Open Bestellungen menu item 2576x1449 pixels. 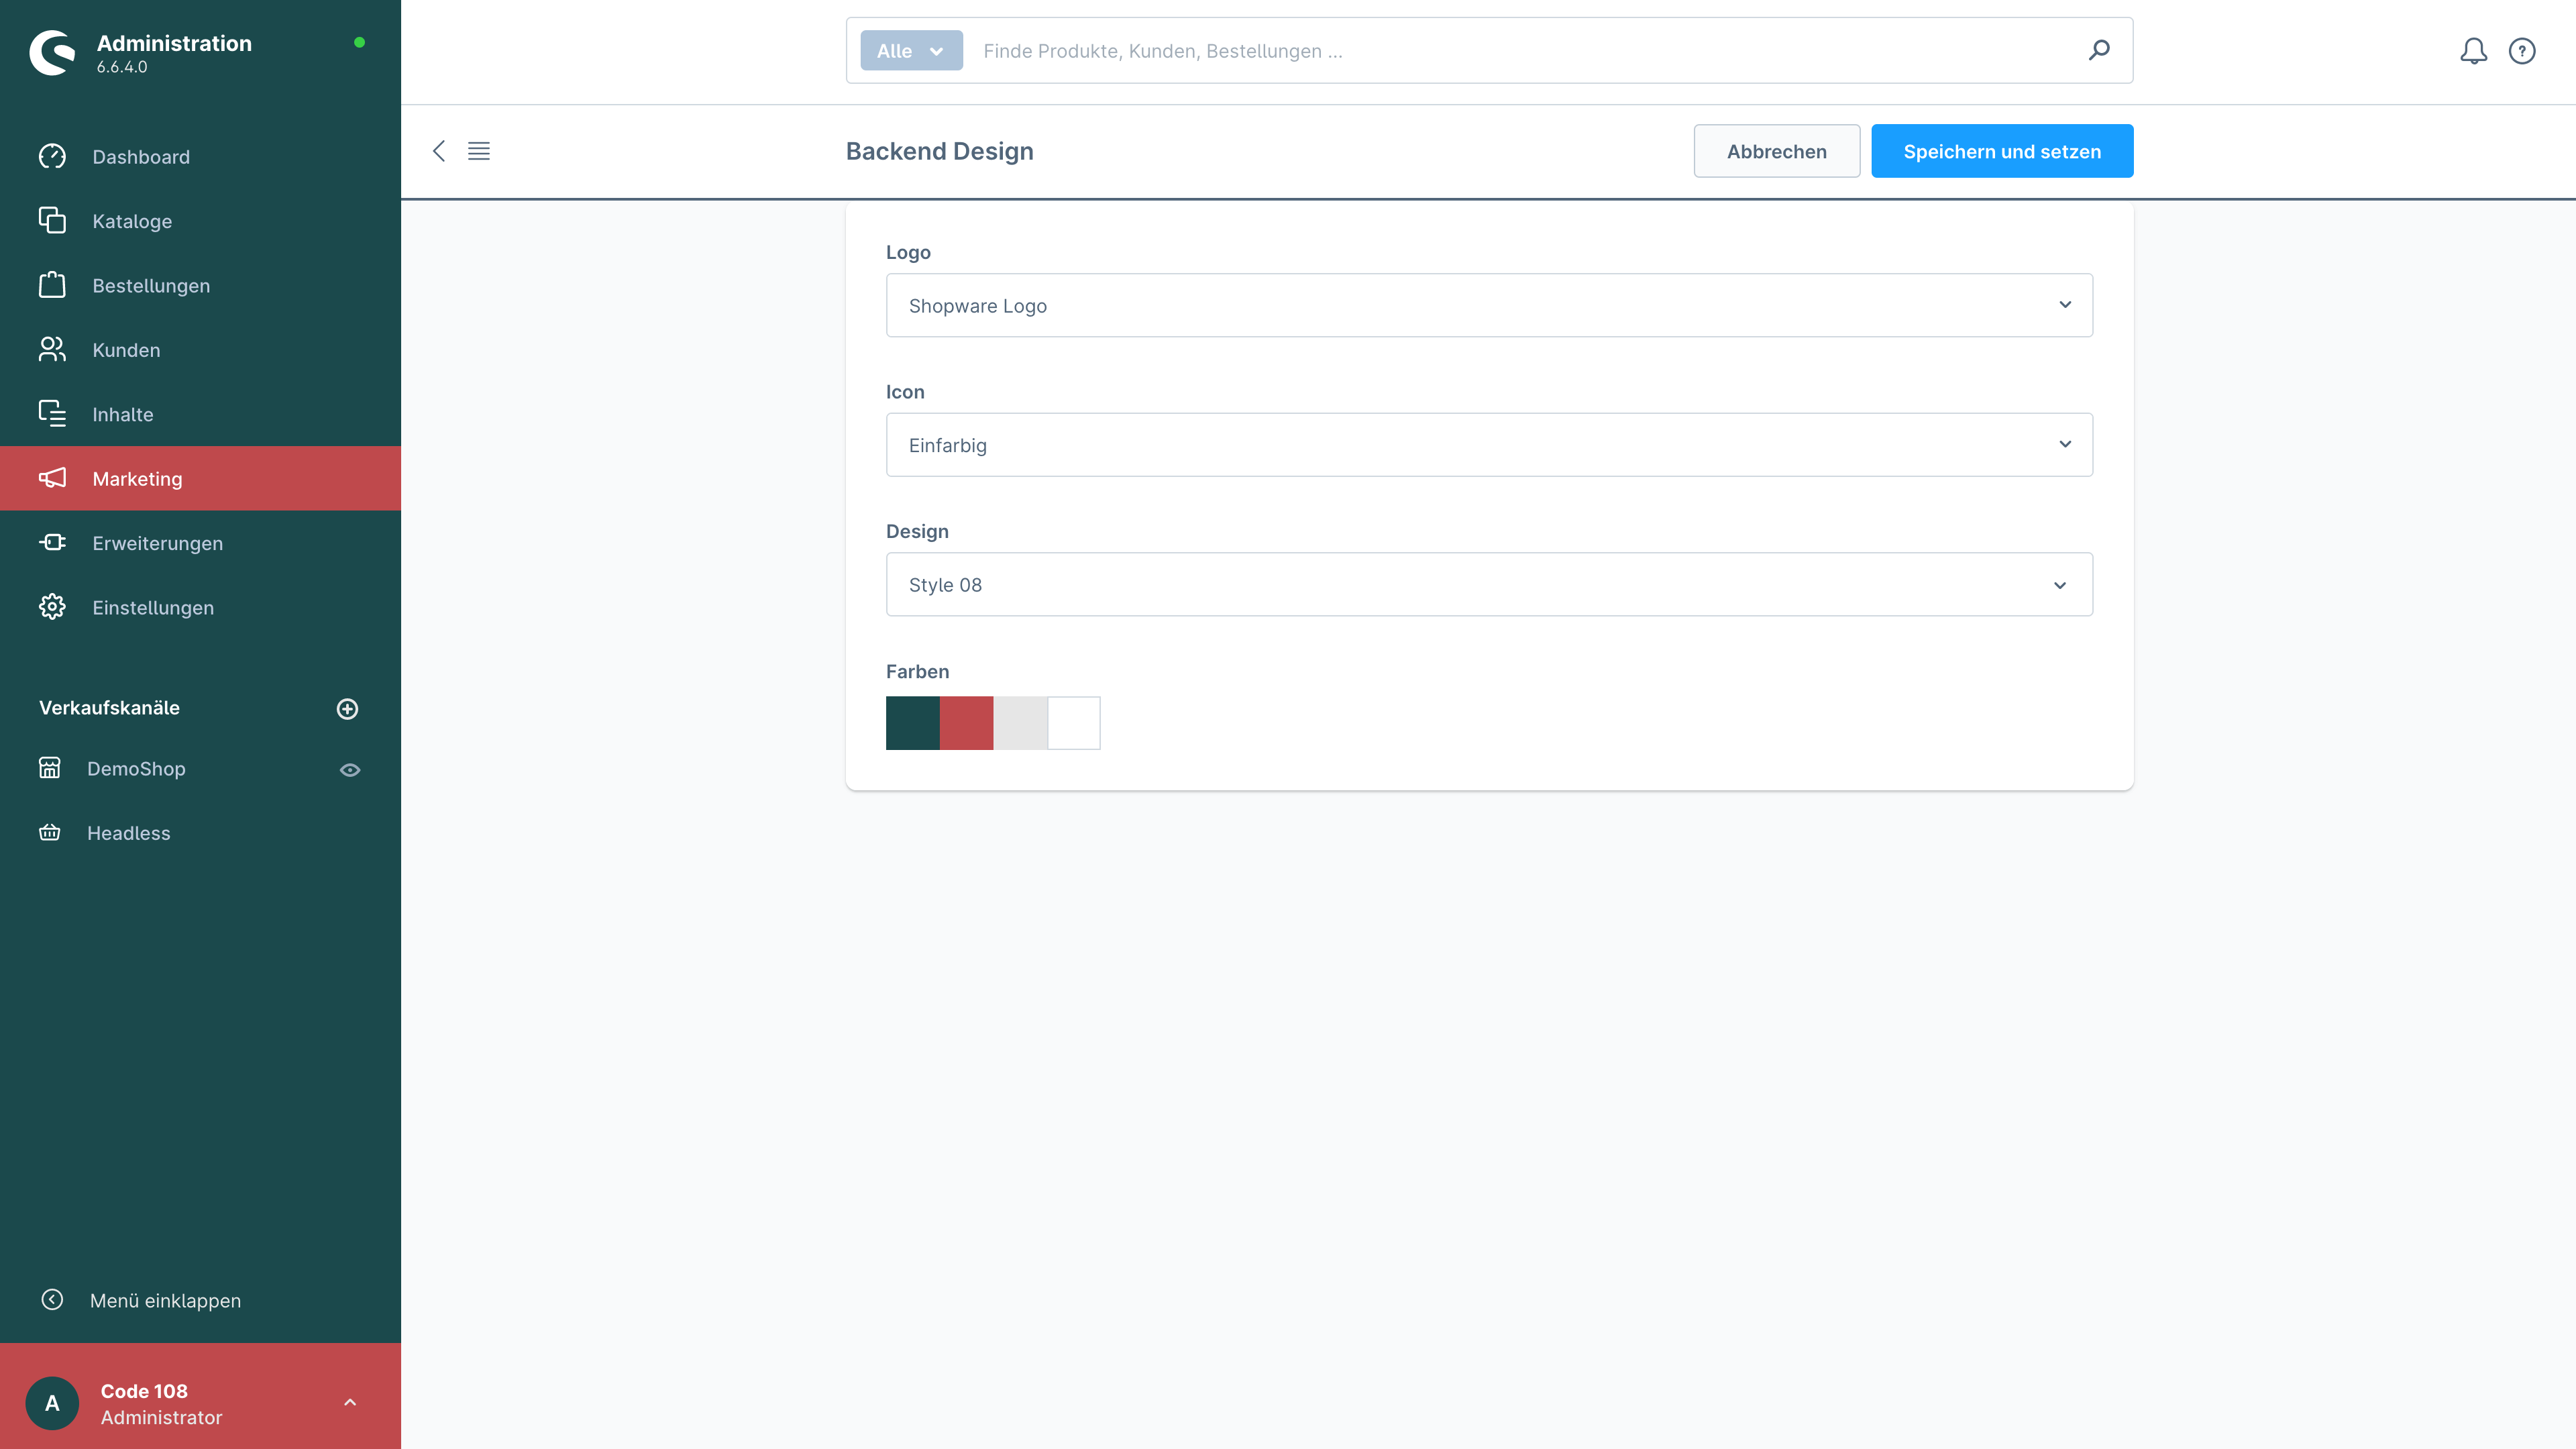pyautogui.click(x=200, y=285)
